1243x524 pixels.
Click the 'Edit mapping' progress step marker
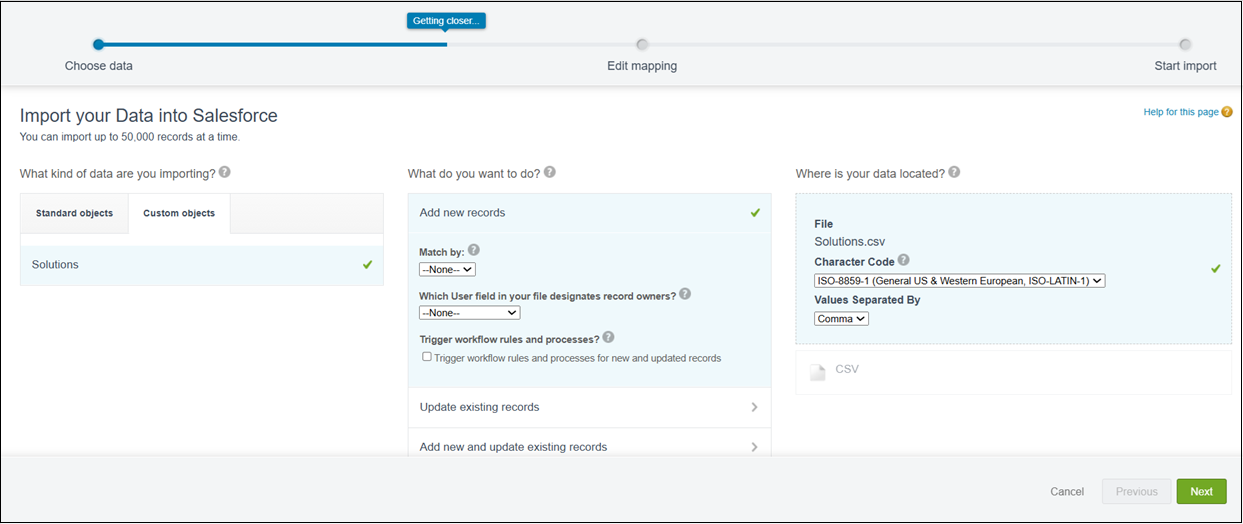coord(642,44)
